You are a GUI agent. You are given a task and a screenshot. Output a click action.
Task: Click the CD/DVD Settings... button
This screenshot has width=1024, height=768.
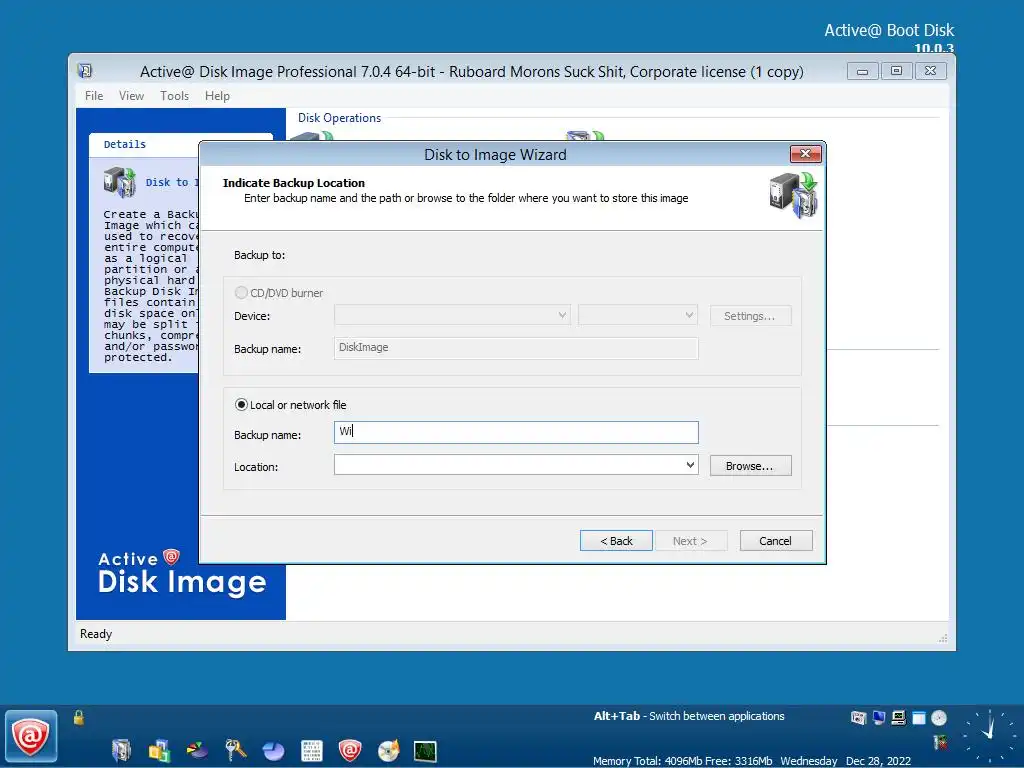click(750, 316)
